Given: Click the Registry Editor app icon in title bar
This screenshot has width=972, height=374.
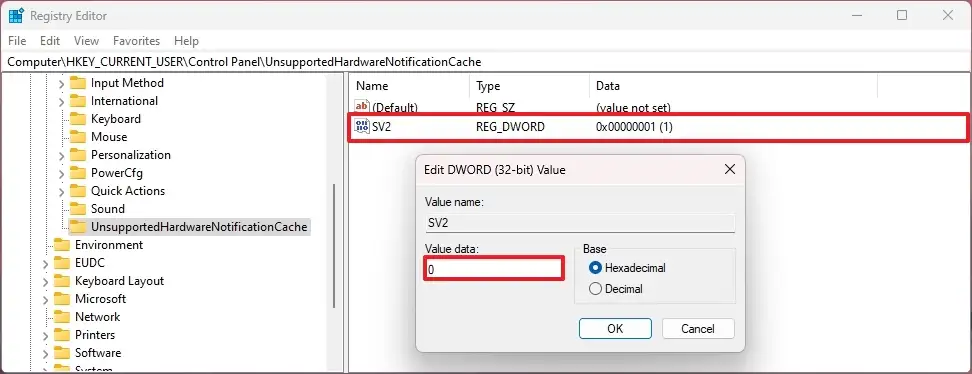Looking at the screenshot, I should [x=16, y=16].
